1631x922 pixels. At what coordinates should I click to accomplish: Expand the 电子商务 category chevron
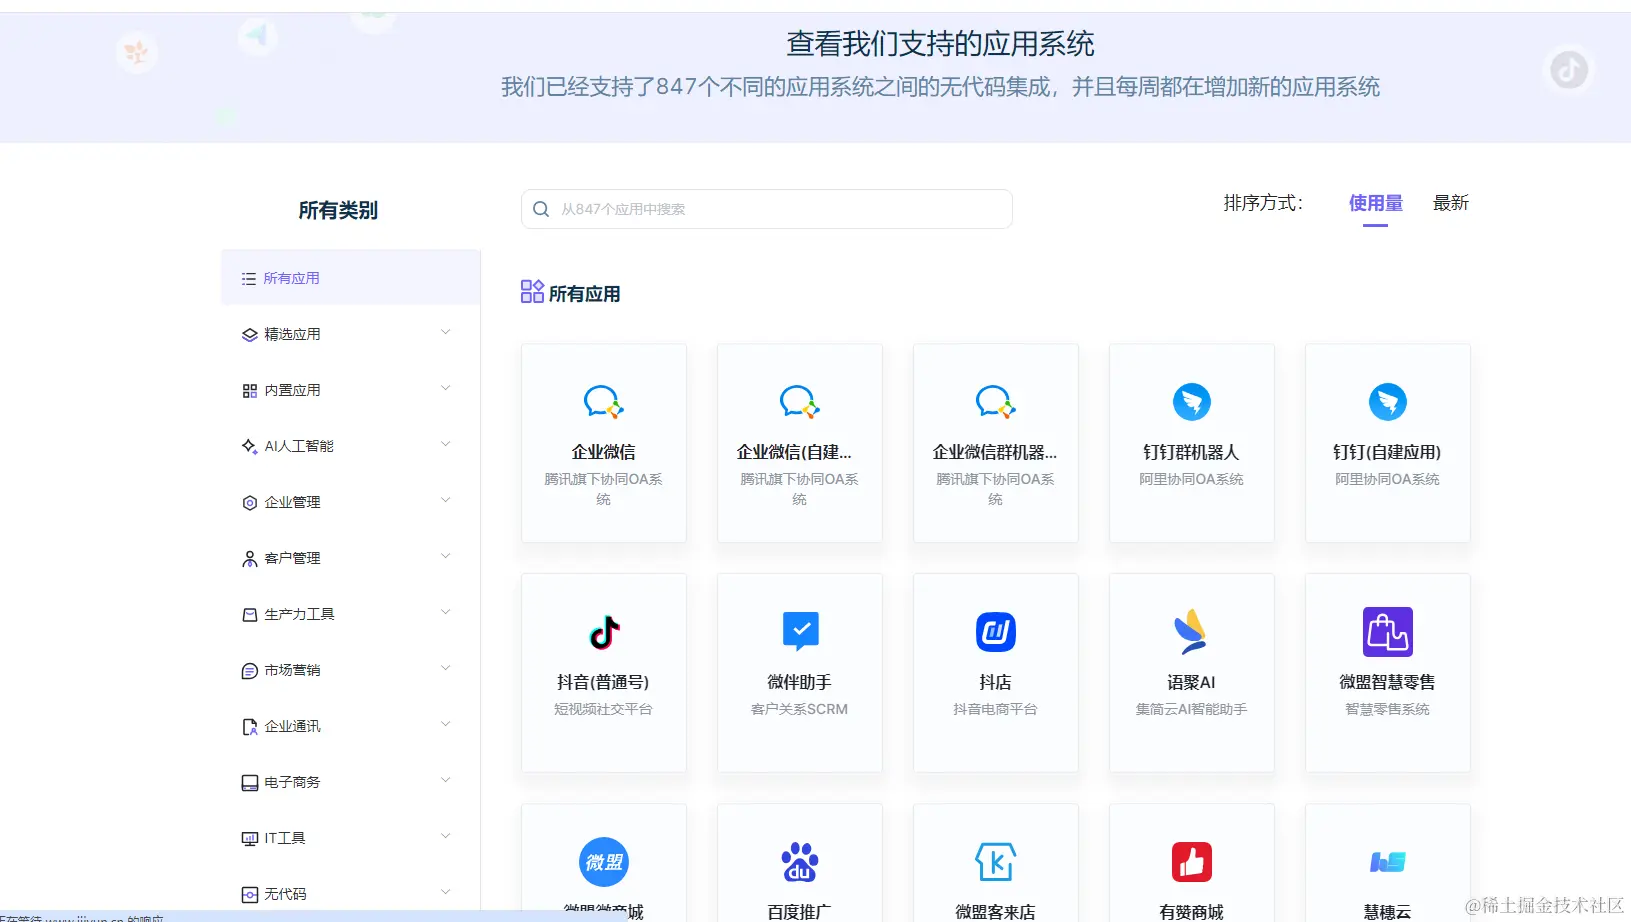pyautogui.click(x=446, y=780)
